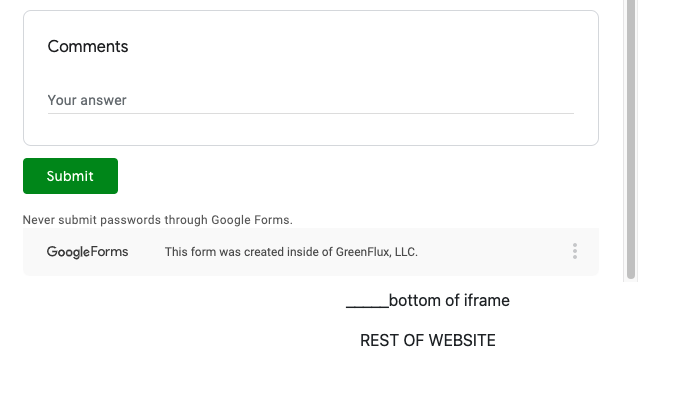Open the three-dot more options menu
The height and width of the screenshot is (408, 690).
[575, 251]
